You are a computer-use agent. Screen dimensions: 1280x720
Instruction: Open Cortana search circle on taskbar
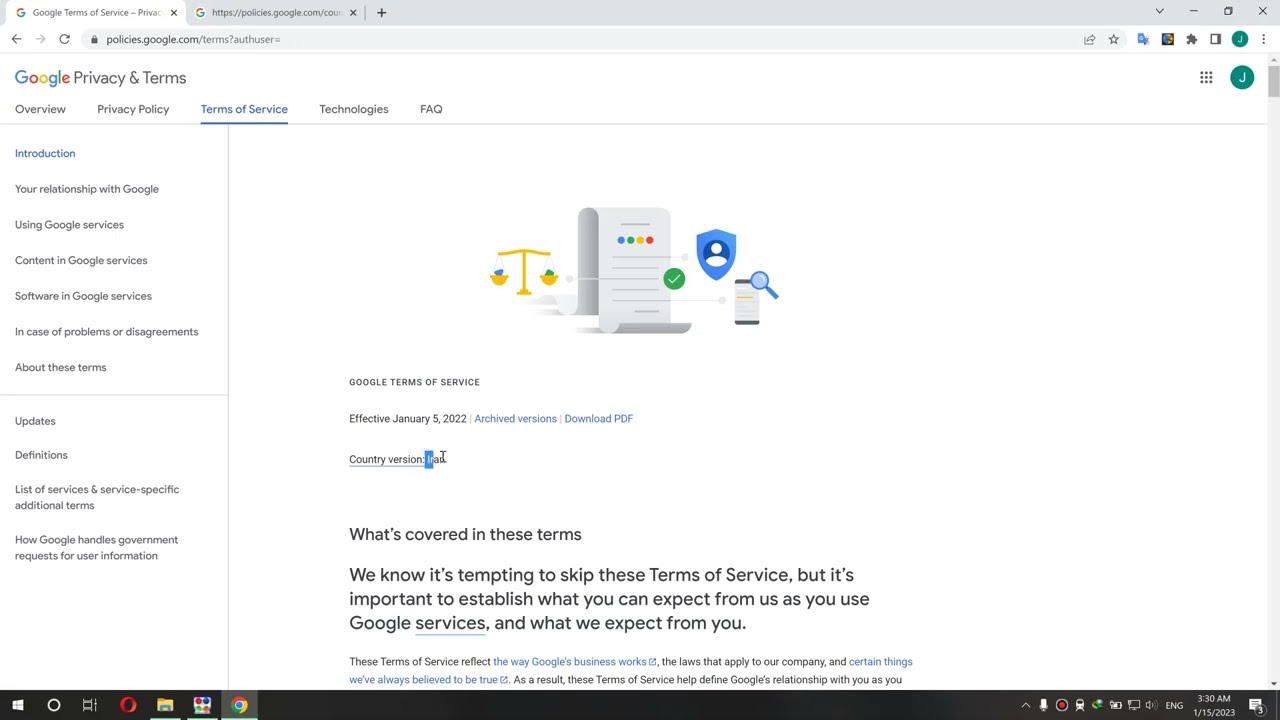click(x=54, y=705)
